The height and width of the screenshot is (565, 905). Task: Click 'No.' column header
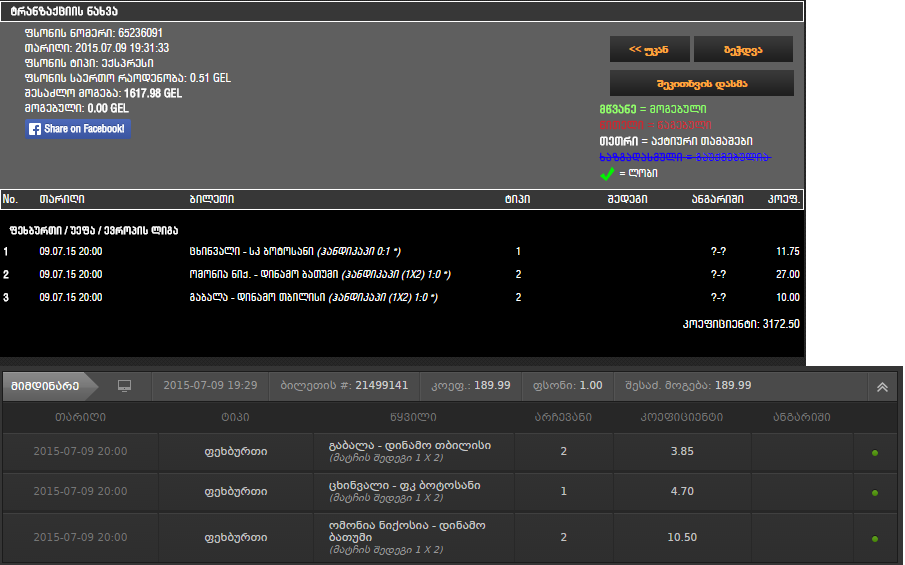[x=10, y=199]
